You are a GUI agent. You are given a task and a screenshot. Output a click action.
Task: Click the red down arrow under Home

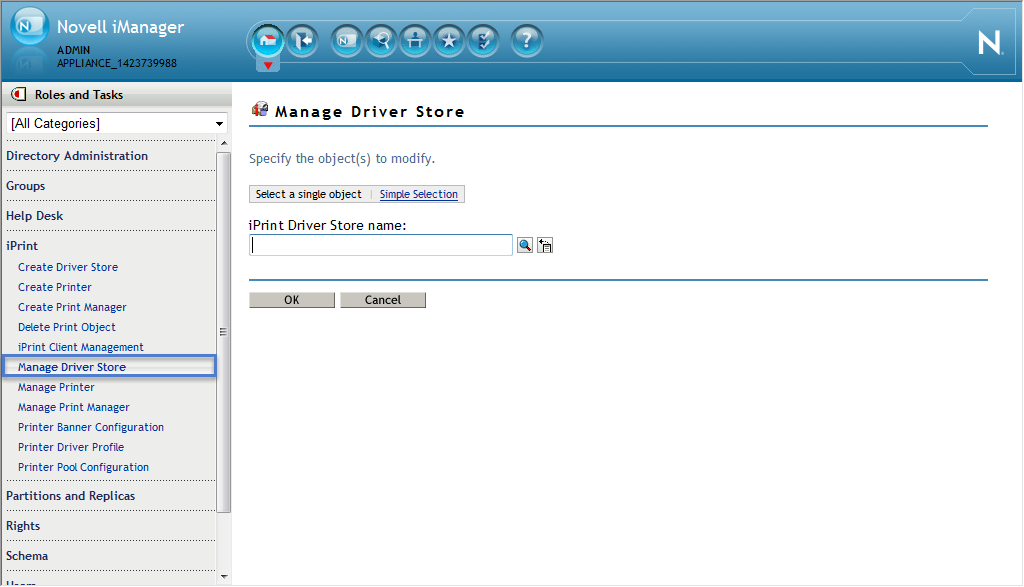(268, 65)
